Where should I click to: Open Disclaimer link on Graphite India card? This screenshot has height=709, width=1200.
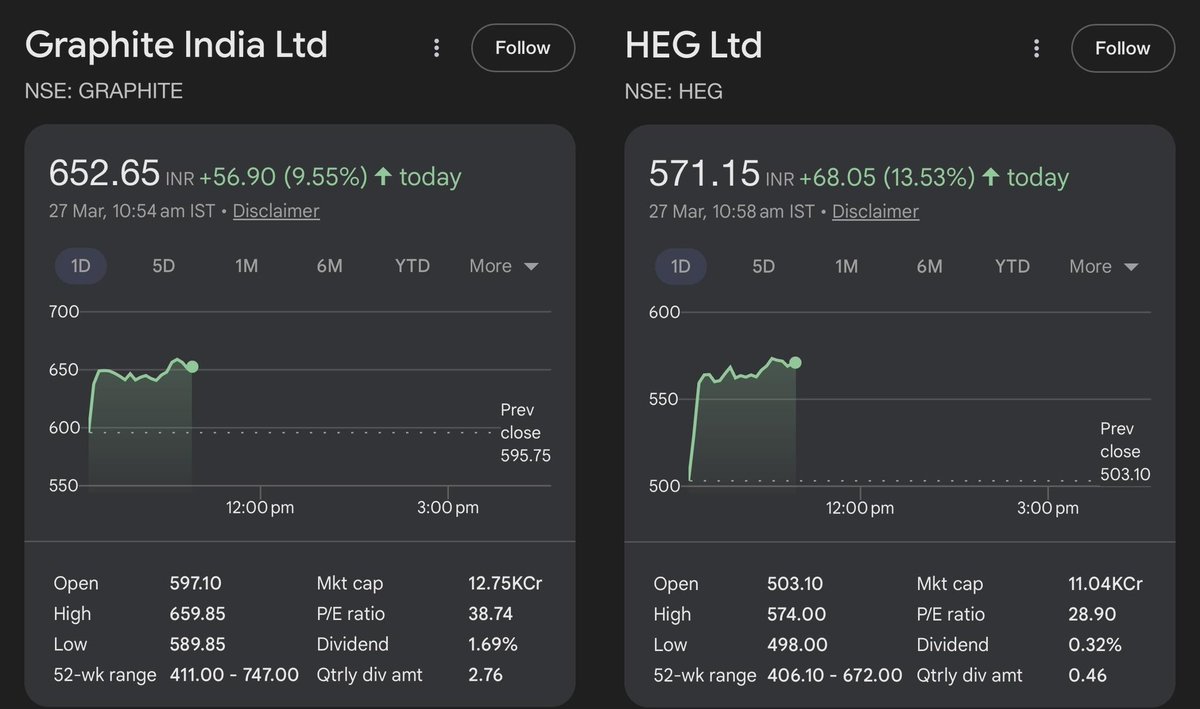[x=276, y=211]
